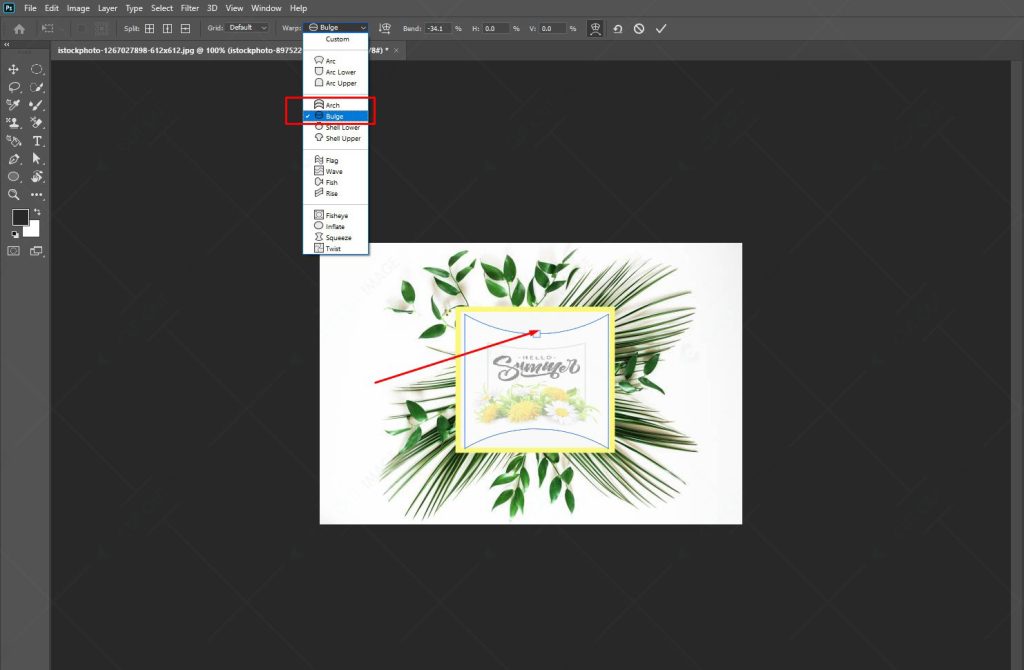Open the Warp style dropdown
Viewport: 1024px width, 670px height.
point(335,28)
